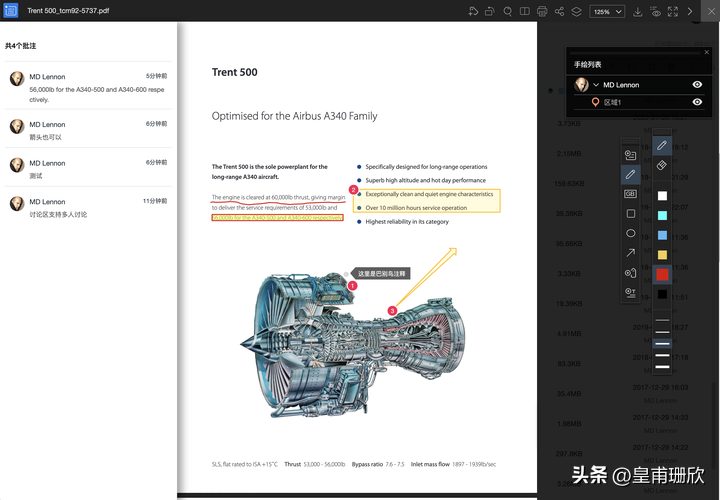Select the GB text-box tool
Screen dimensions: 720x500
[x=630, y=194]
